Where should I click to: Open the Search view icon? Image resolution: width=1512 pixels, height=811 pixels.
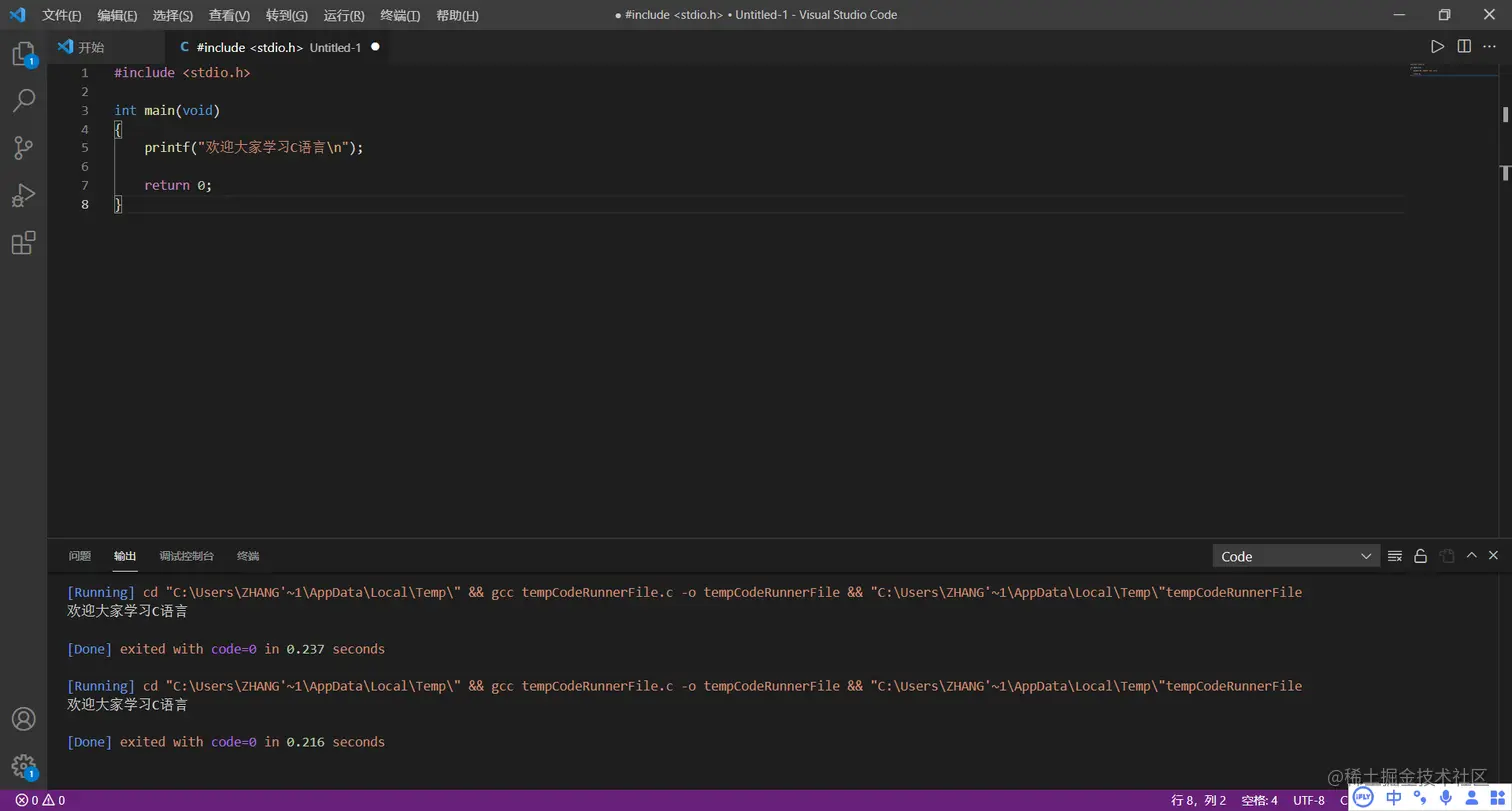[23, 101]
